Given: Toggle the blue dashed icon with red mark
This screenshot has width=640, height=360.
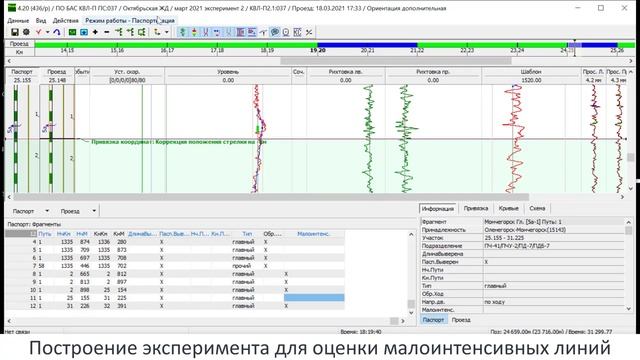Looking at the screenshot, I should pos(217,32).
